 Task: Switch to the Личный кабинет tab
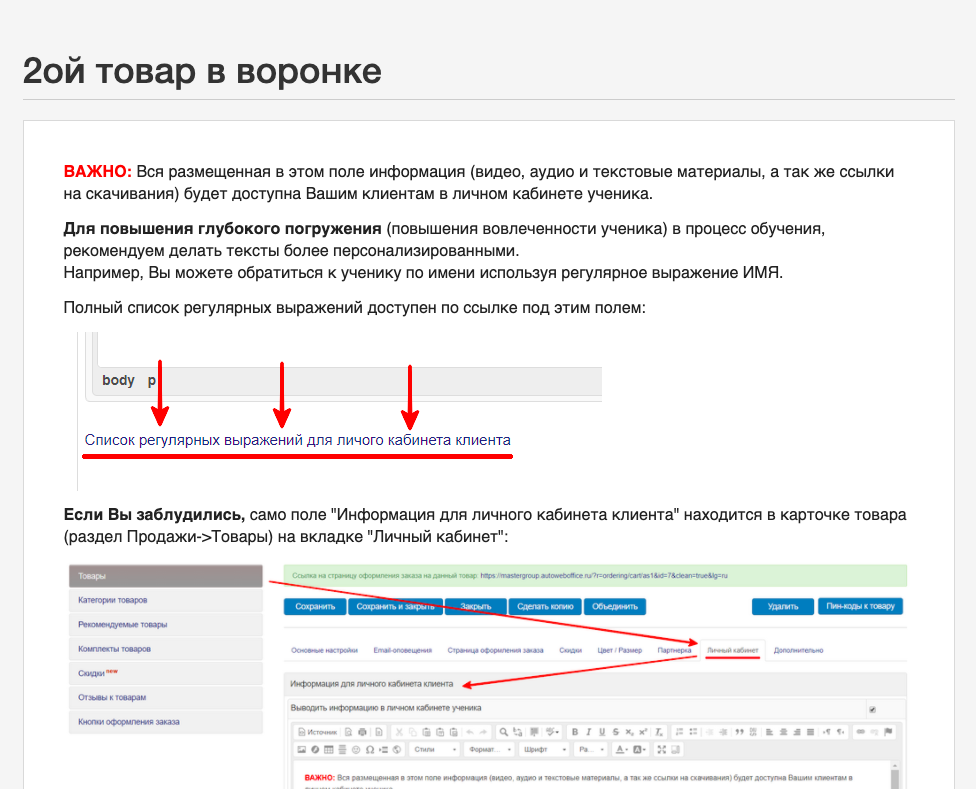(x=733, y=650)
